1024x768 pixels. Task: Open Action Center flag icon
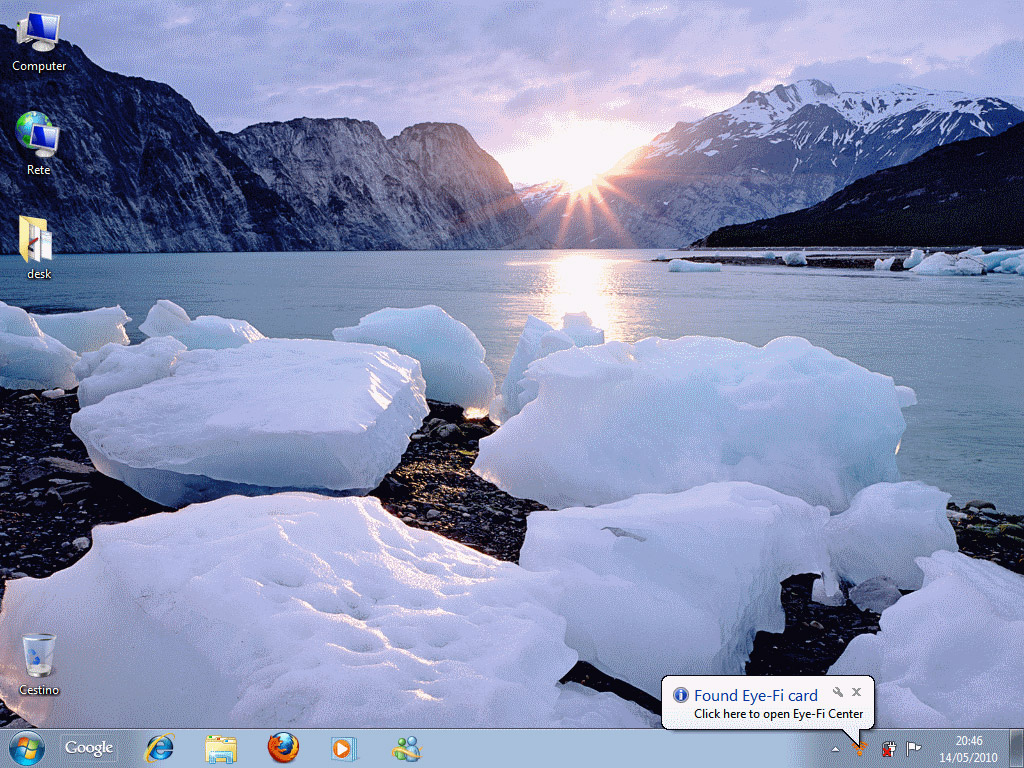pyautogui.click(x=913, y=748)
